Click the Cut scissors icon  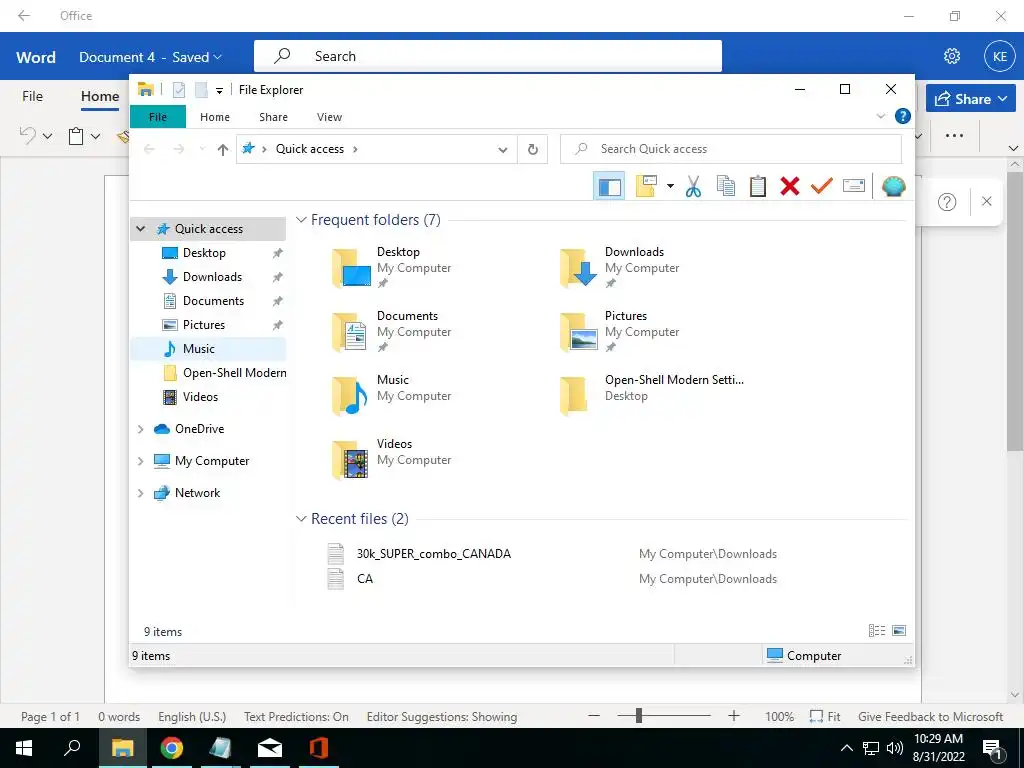[x=693, y=187]
